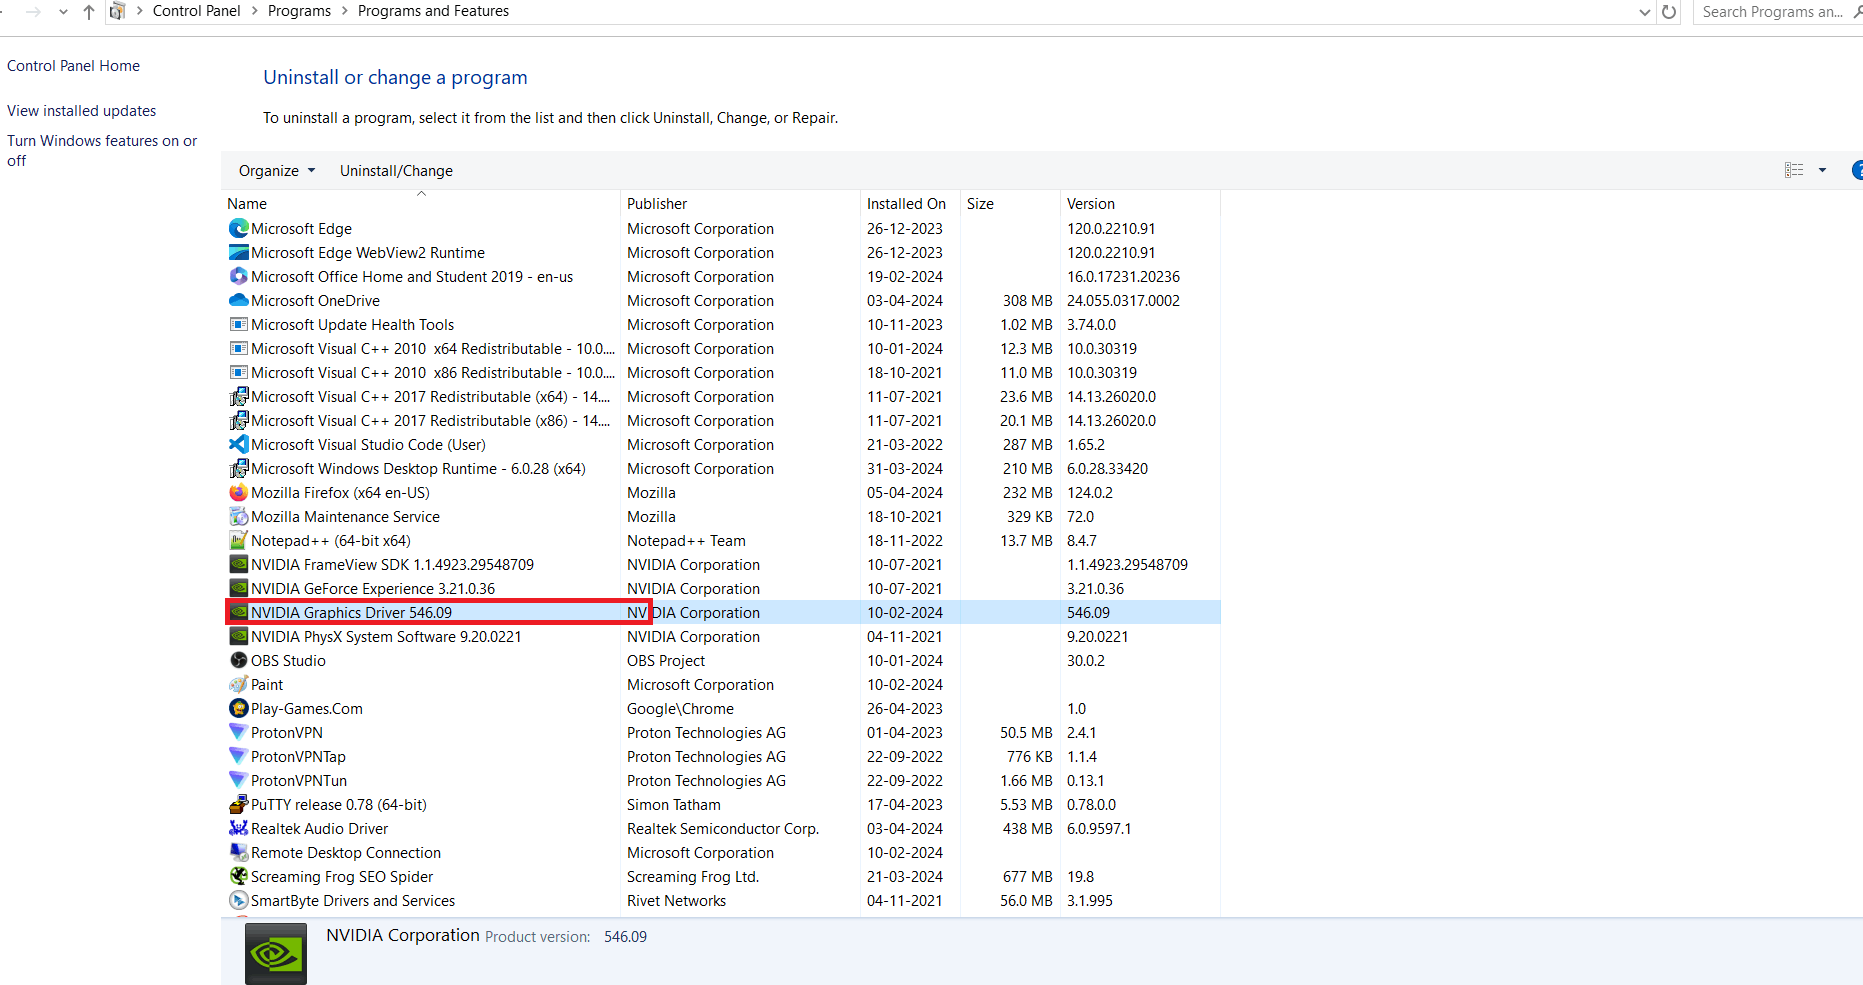Click the Play-Games.Com icon
Image resolution: width=1863 pixels, height=985 pixels.
tap(238, 709)
